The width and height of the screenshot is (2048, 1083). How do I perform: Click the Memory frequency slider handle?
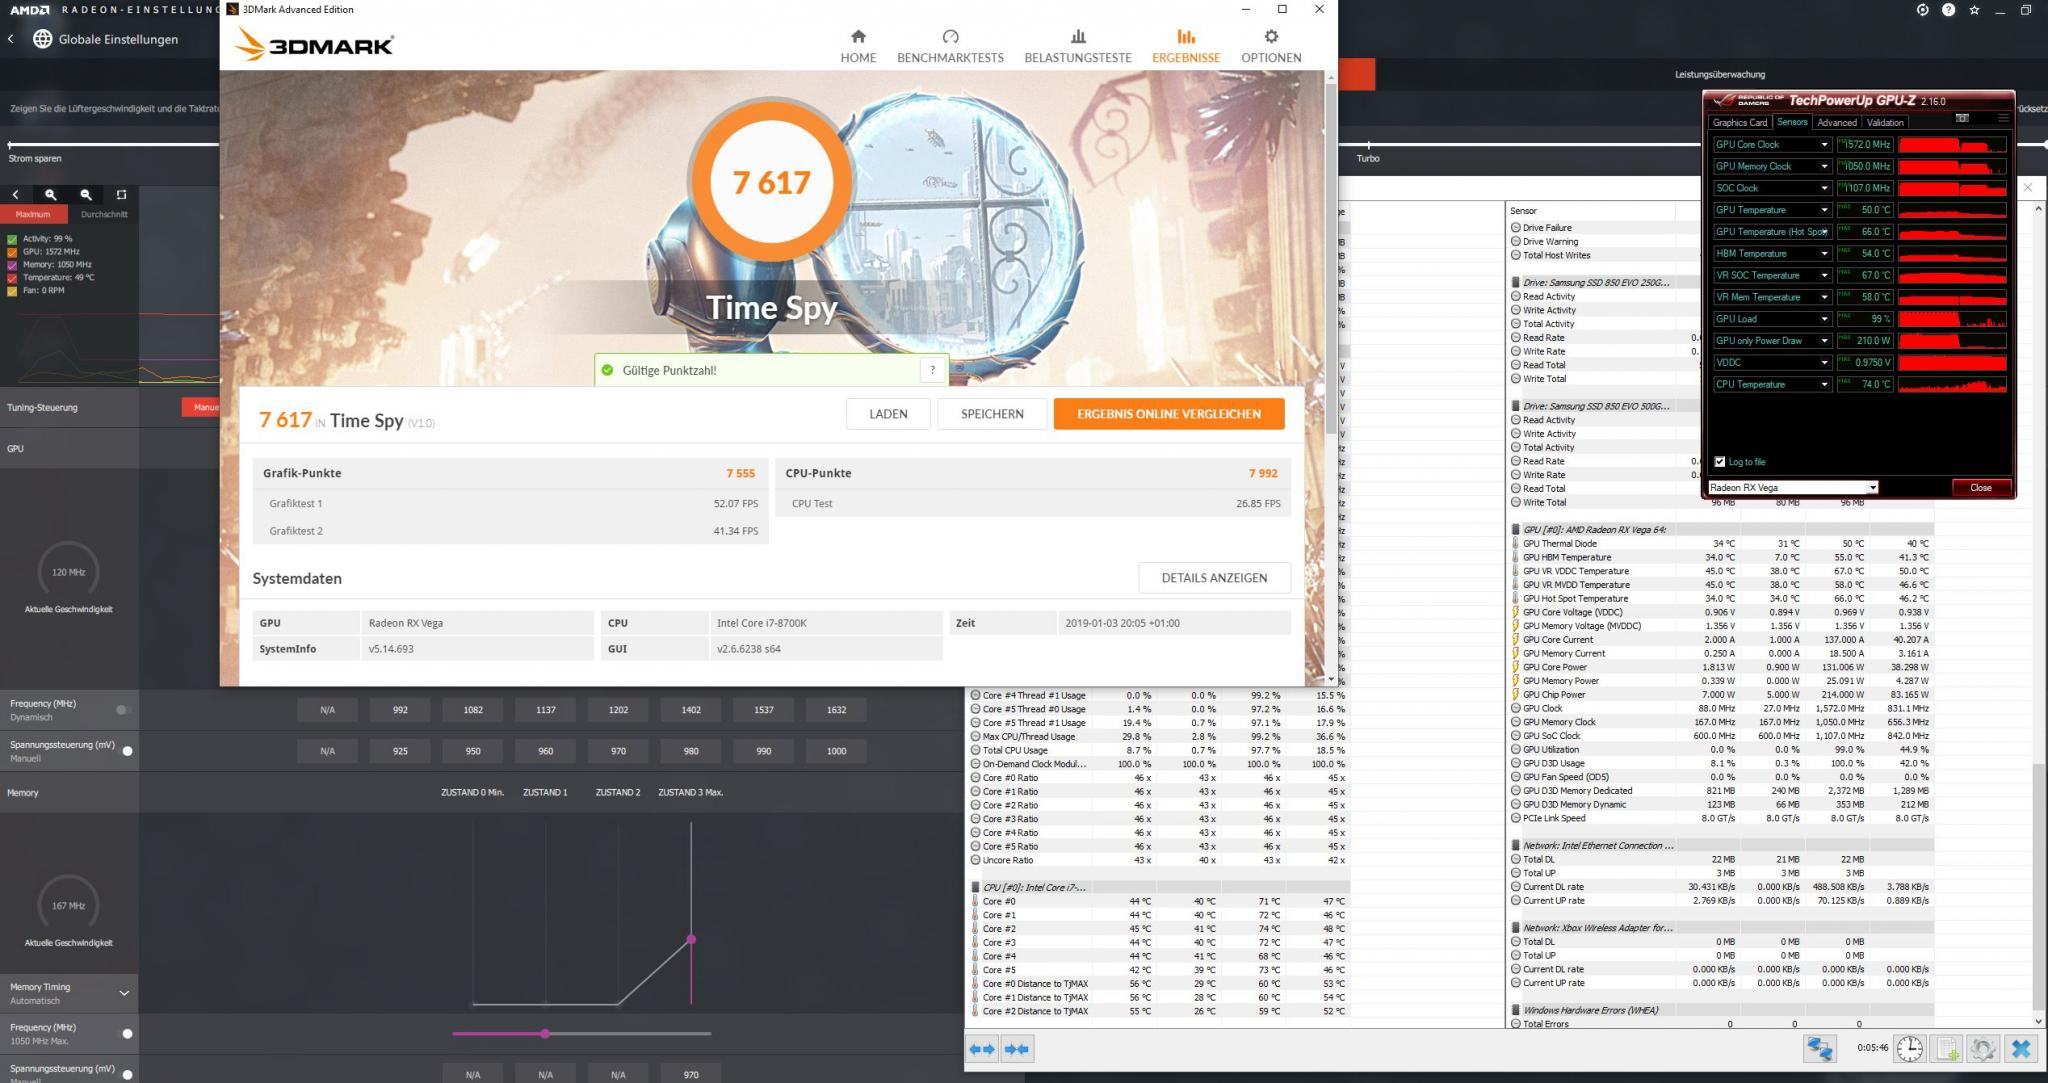tap(545, 1034)
